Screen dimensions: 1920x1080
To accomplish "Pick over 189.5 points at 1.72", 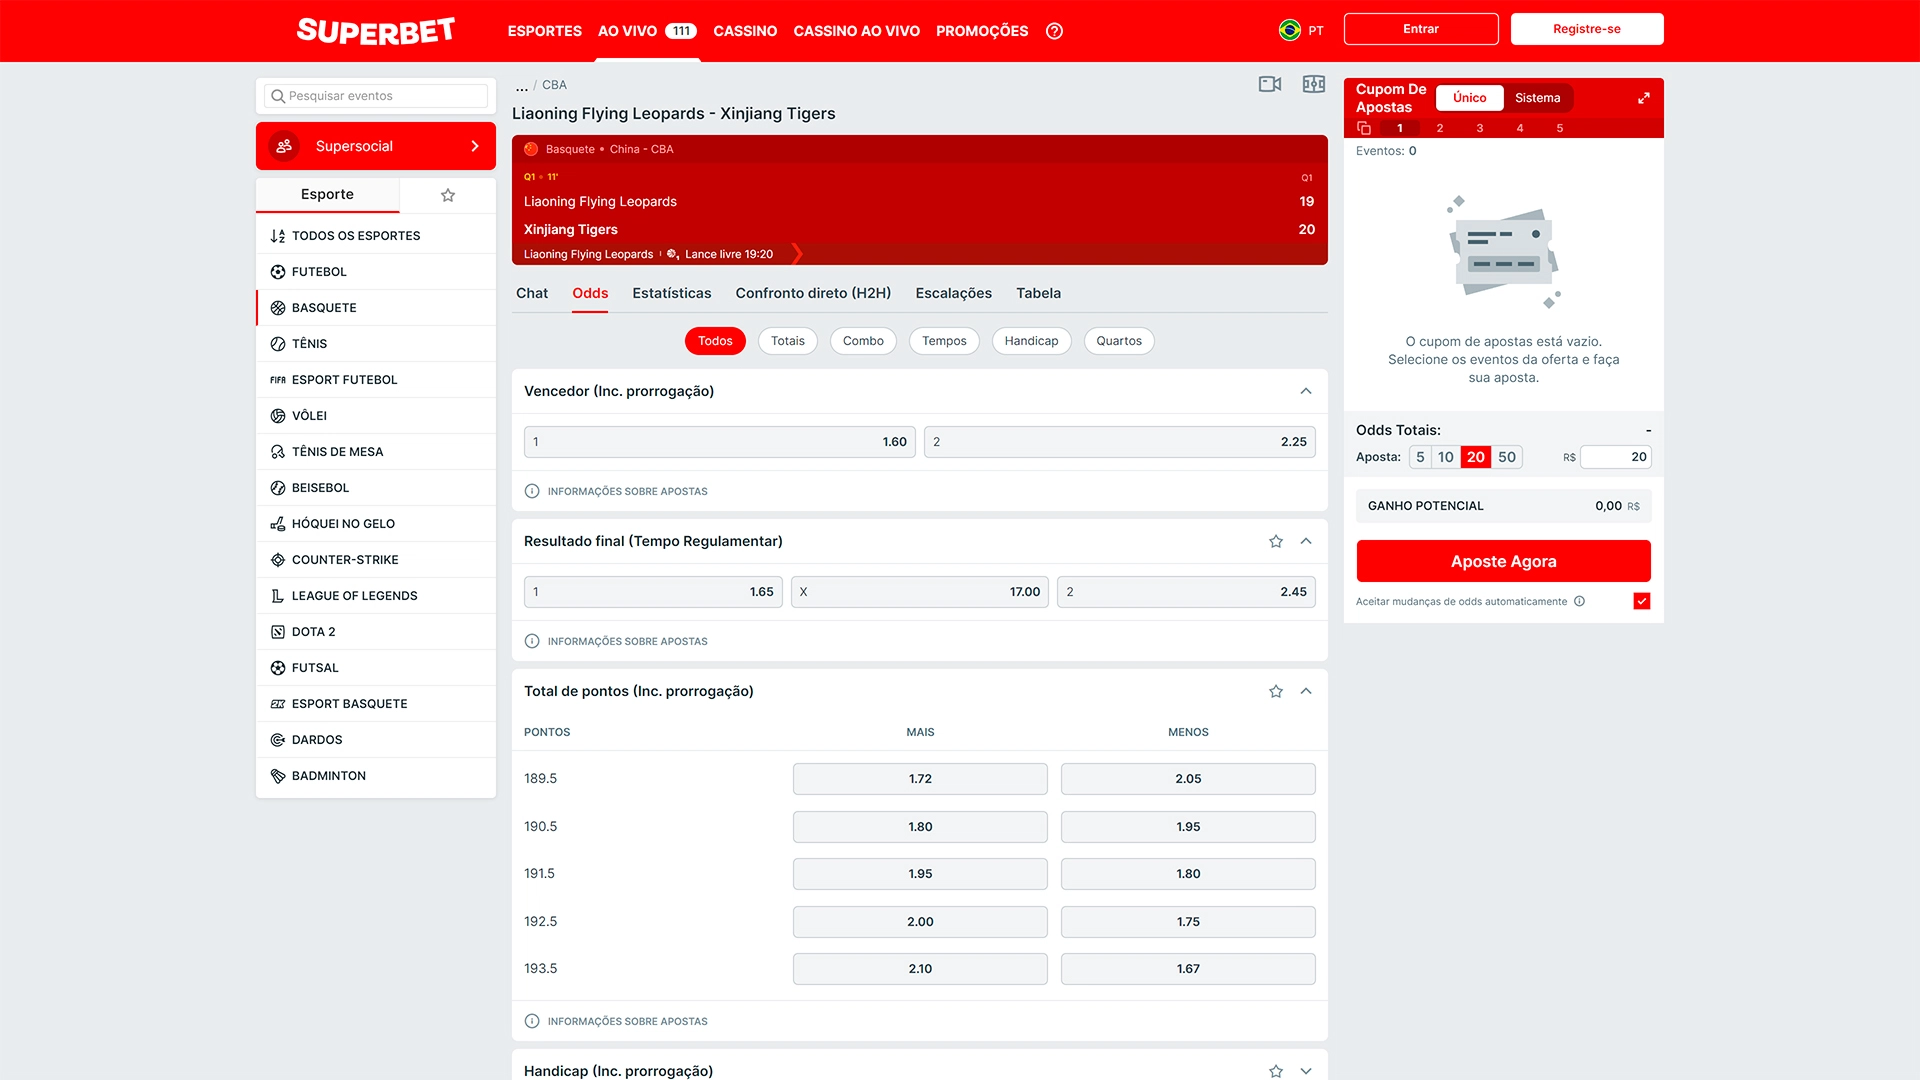I will coord(920,779).
